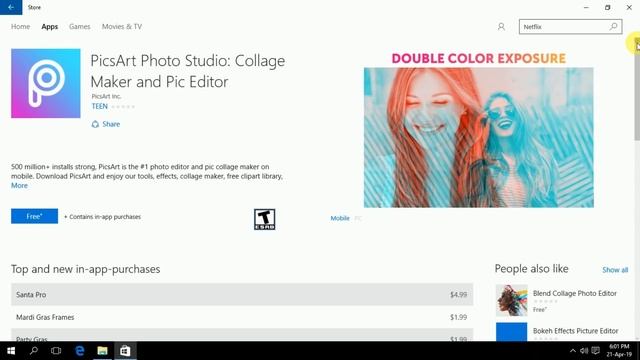Click the search magnifier icon
640x360 pixels.
pos(613,27)
